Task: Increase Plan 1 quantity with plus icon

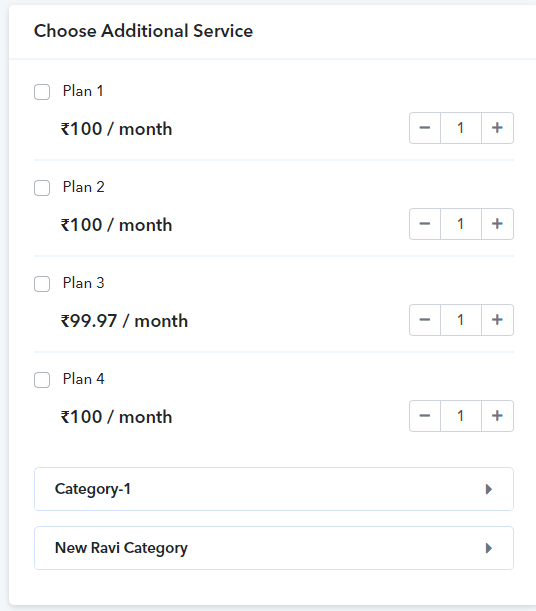Action: (497, 128)
